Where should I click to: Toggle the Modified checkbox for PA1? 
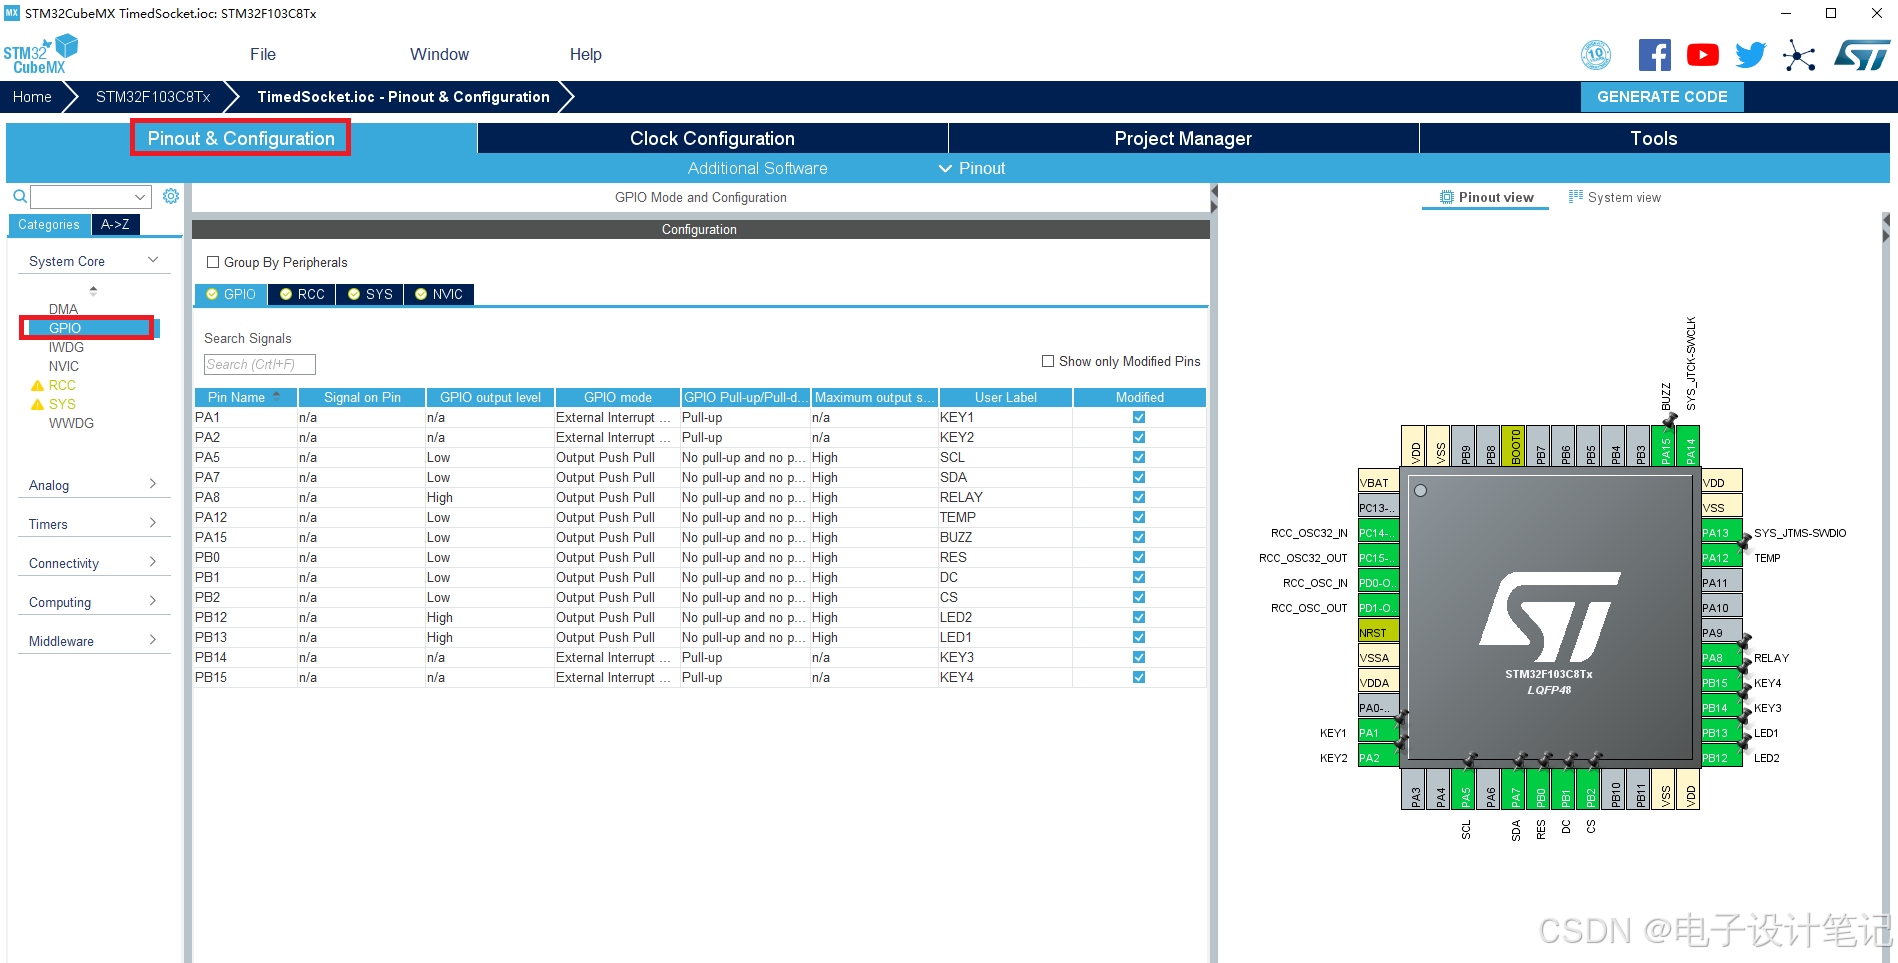coord(1139,417)
